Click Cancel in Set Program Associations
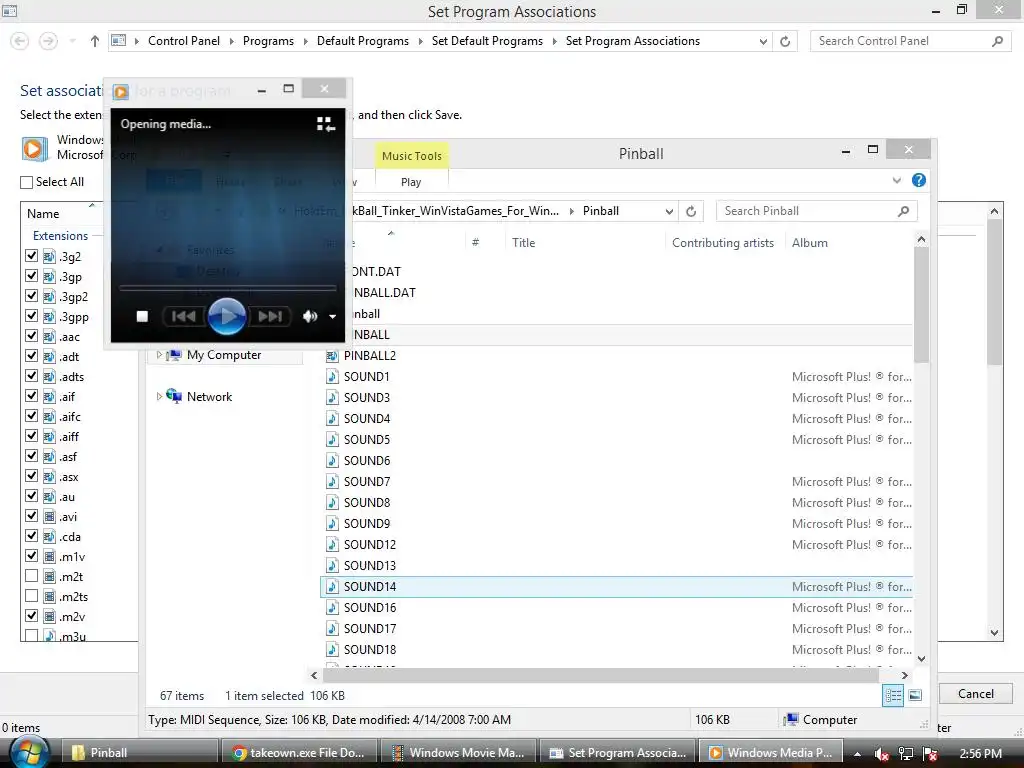Image resolution: width=1024 pixels, height=768 pixels. pyautogui.click(x=976, y=694)
